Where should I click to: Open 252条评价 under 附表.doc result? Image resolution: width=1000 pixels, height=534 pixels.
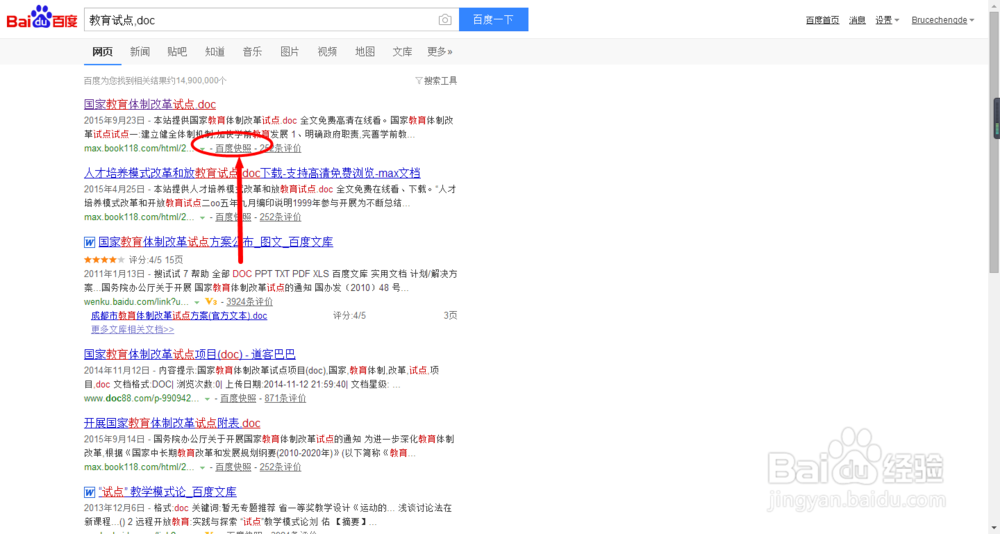click(280, 467)
